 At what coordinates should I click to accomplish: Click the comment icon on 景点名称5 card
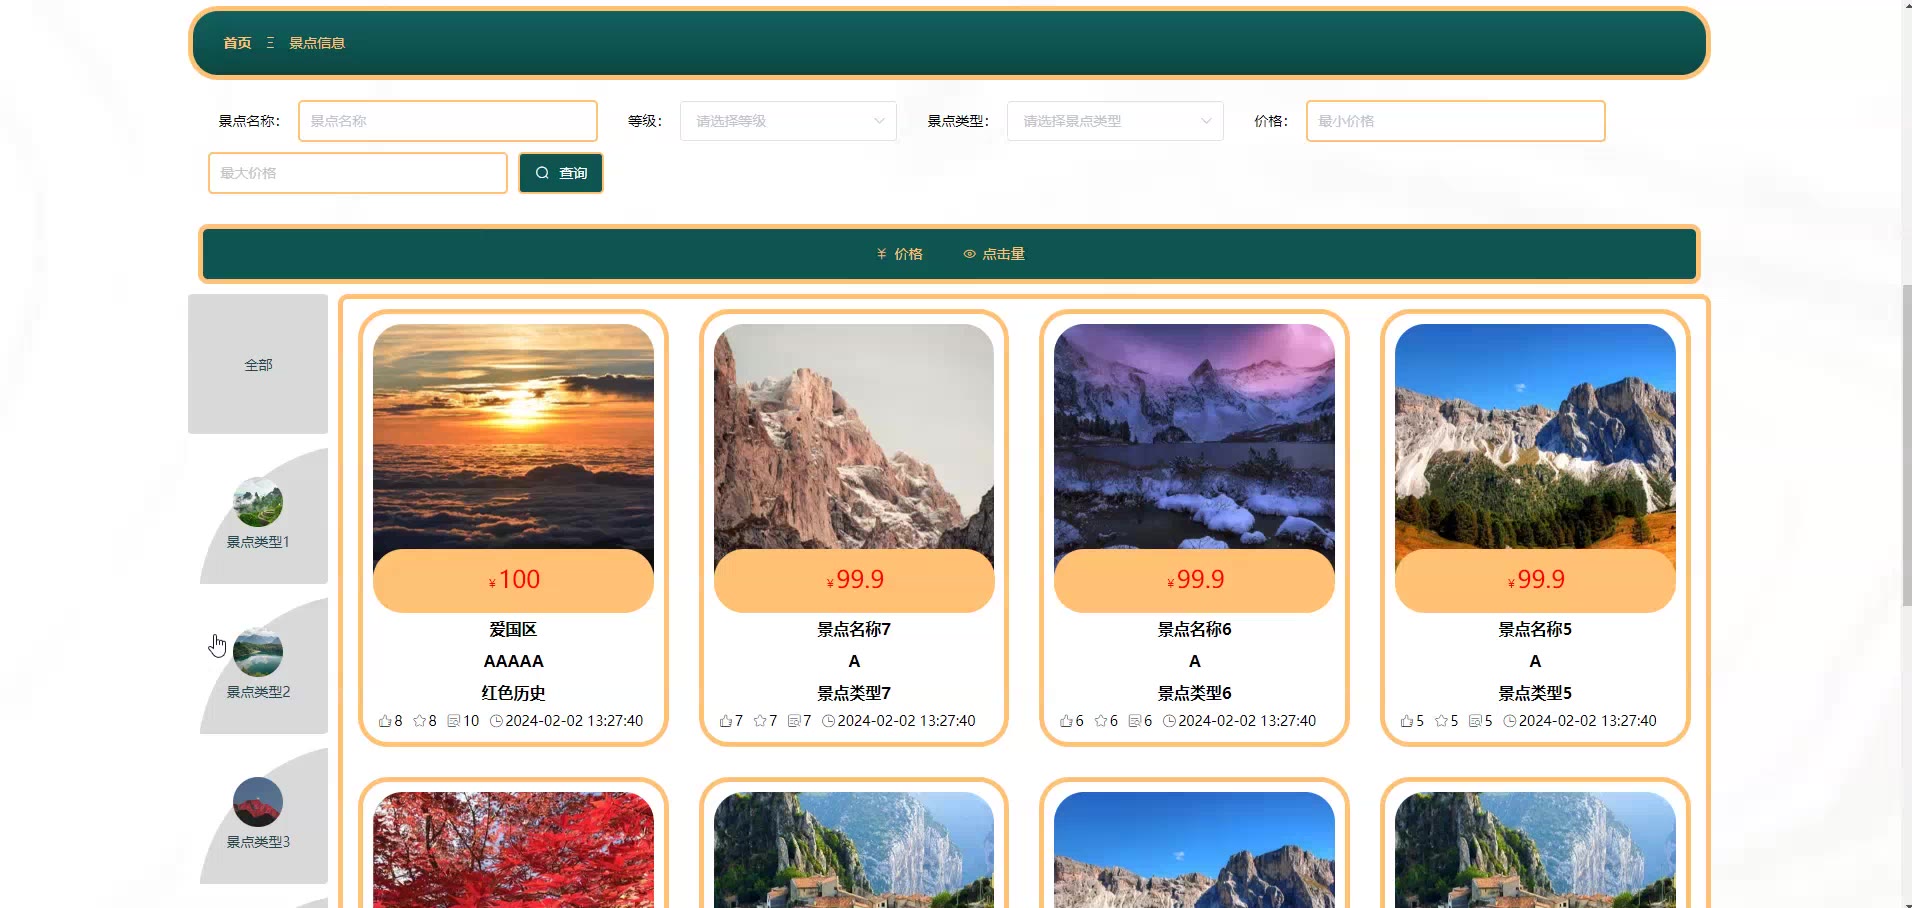click(1475, 721)
